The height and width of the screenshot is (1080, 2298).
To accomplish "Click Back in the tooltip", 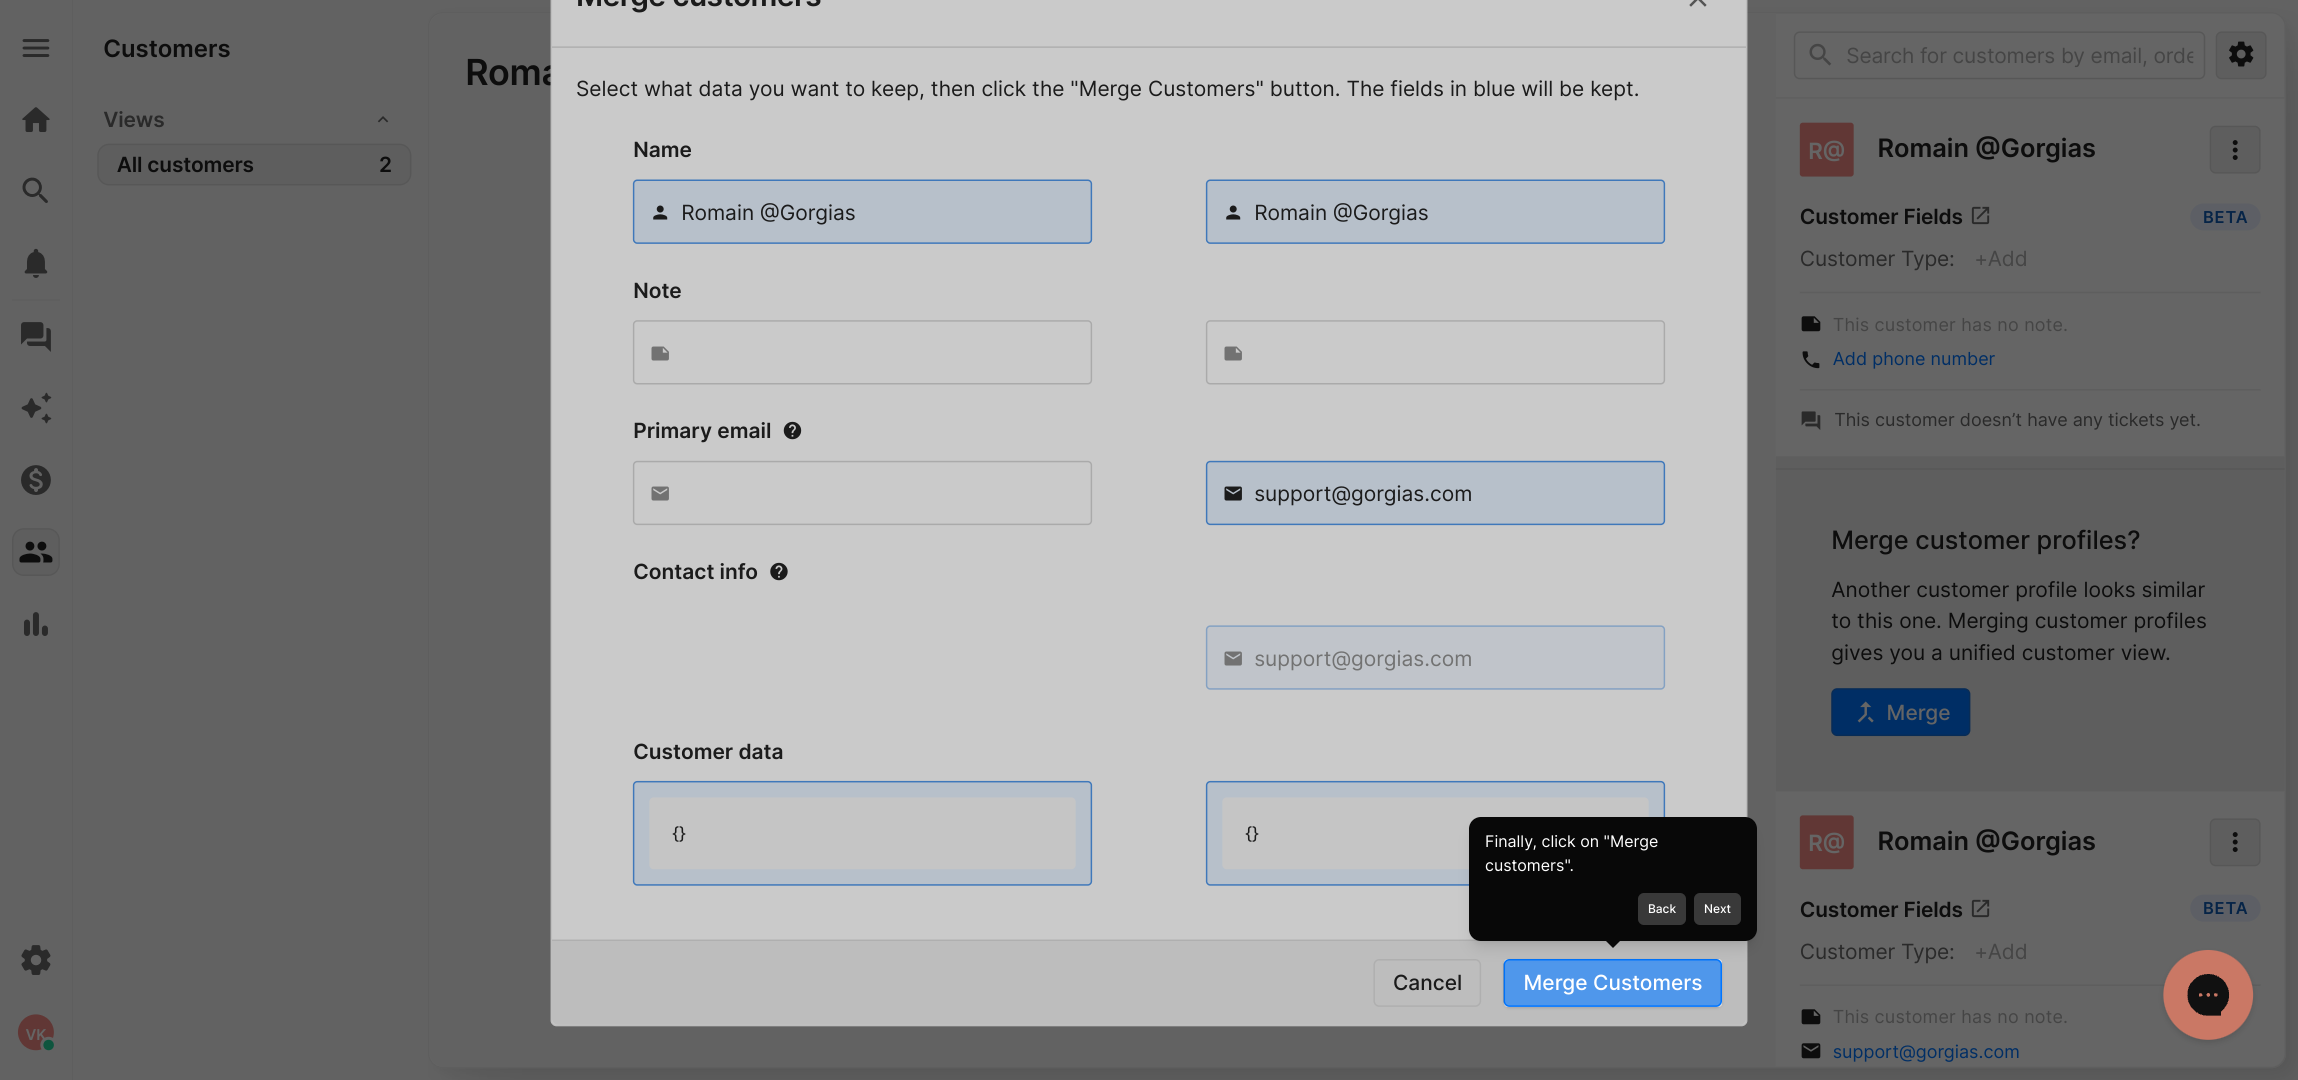I will (x=1661, y=909).
